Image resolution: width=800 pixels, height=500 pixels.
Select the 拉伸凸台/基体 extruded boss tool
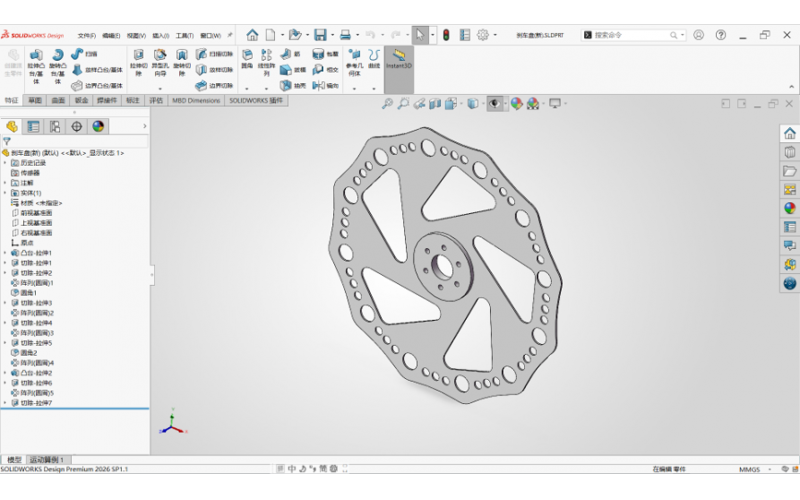(x=36, y=65)
